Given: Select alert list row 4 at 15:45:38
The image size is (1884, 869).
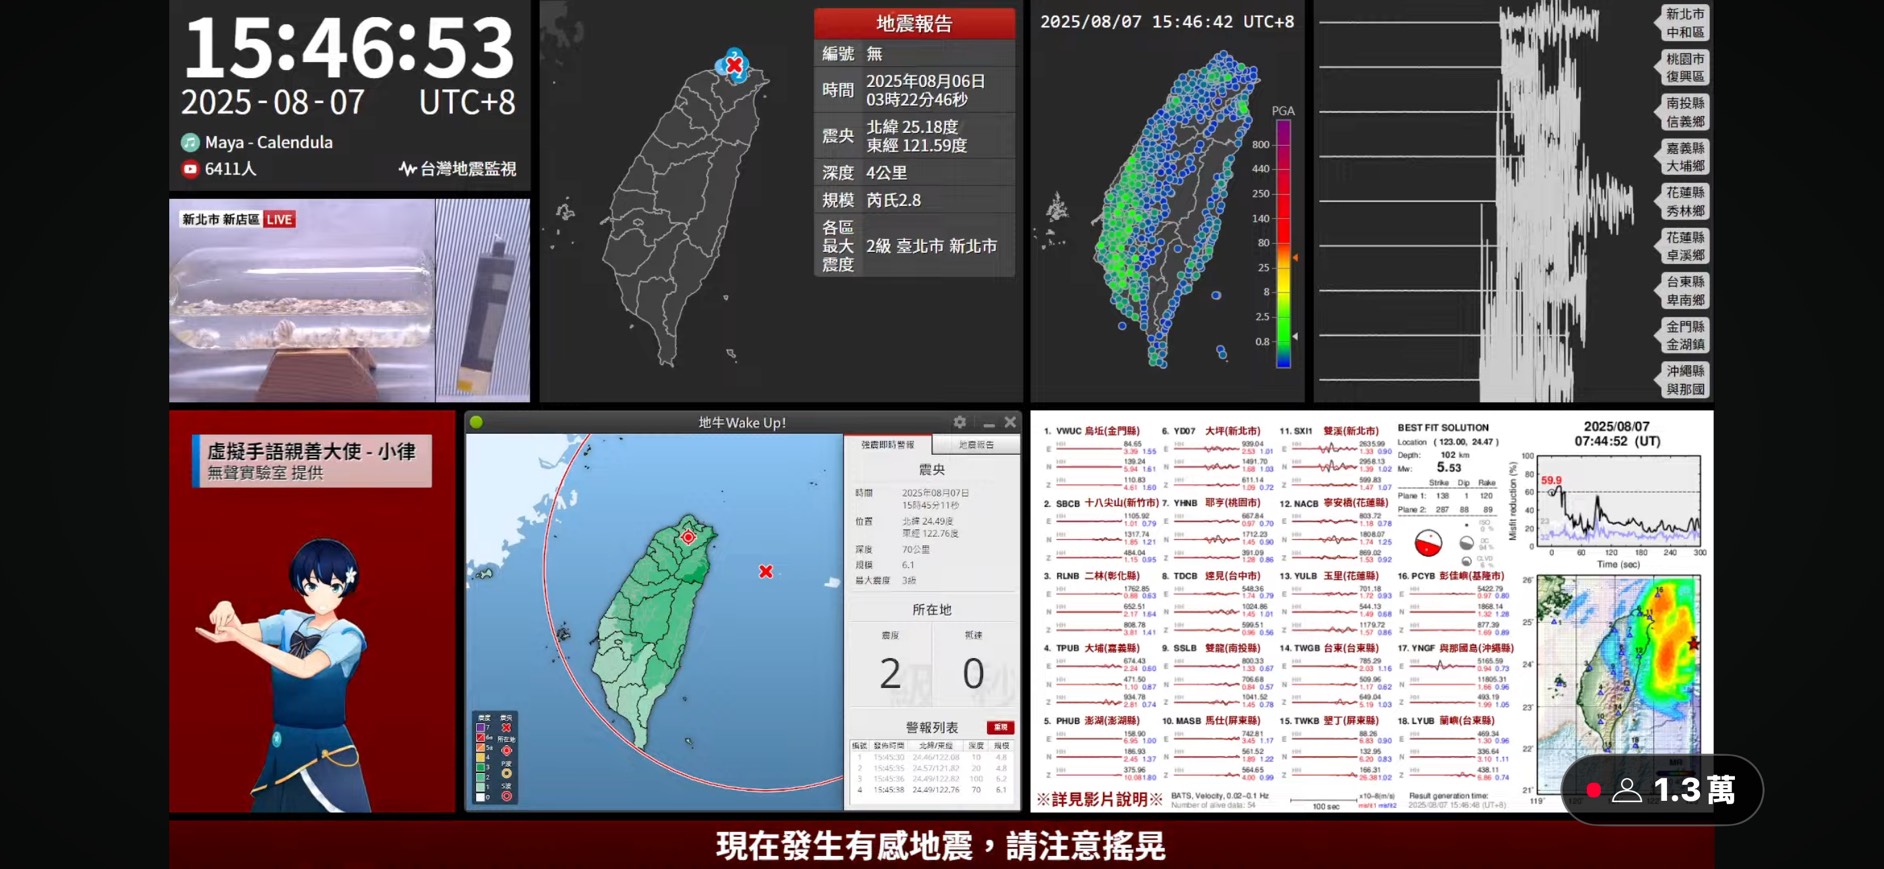Looking at the screenshot, I should pyautogui.click(x=932, y=790).
